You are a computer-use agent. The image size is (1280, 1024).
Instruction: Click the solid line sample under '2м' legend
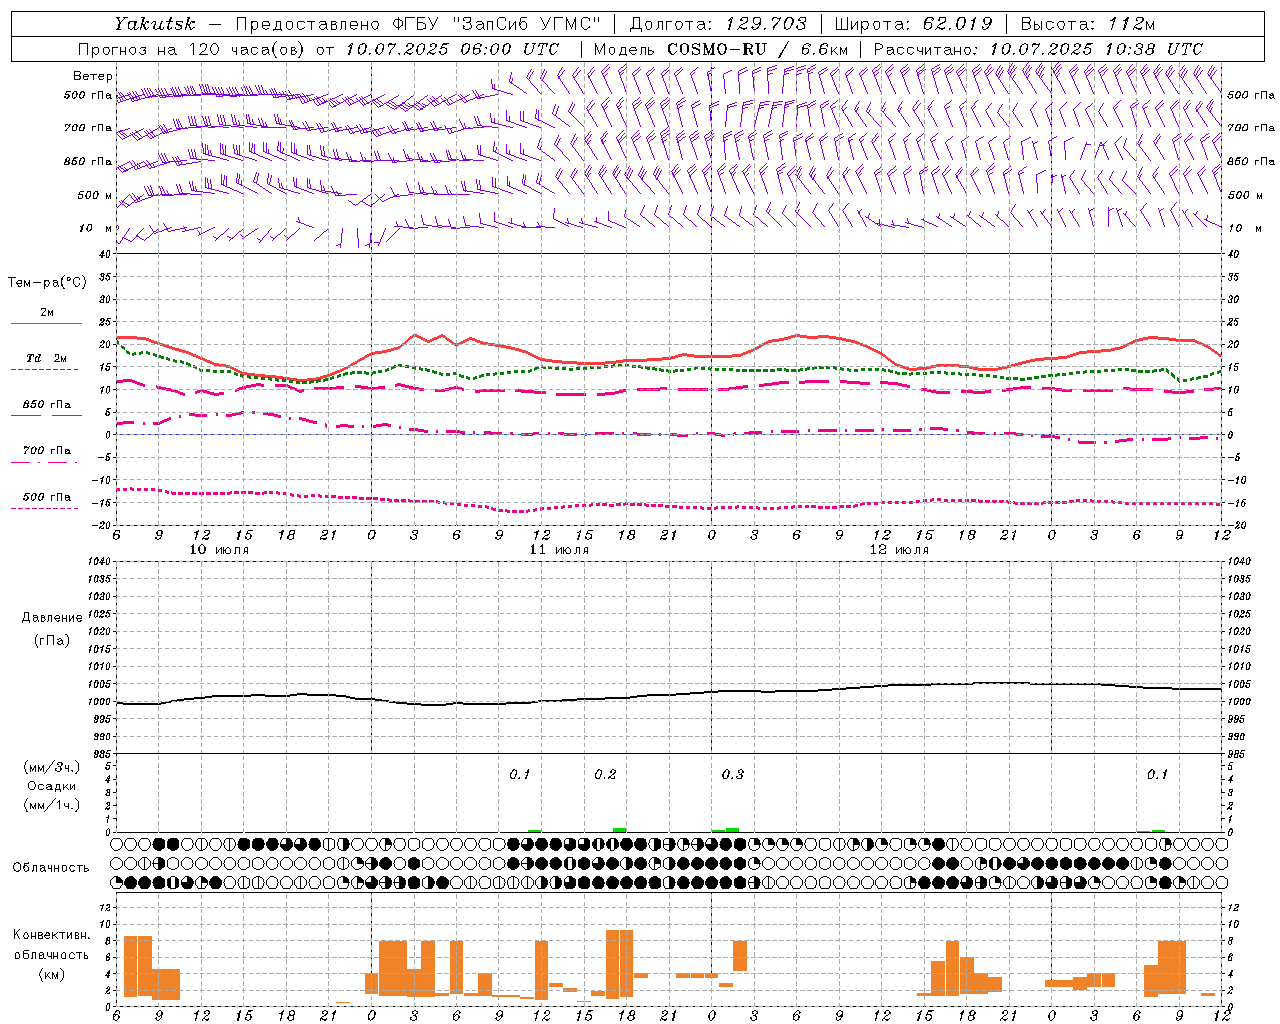point(46,323)
